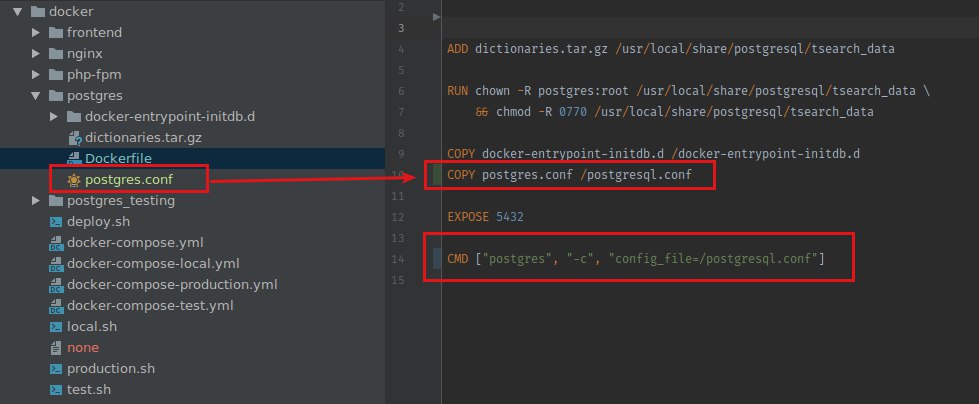Open docker-compose-production.yml from the tree
This screenshot has width=979, height=404.
pos(172,285)
